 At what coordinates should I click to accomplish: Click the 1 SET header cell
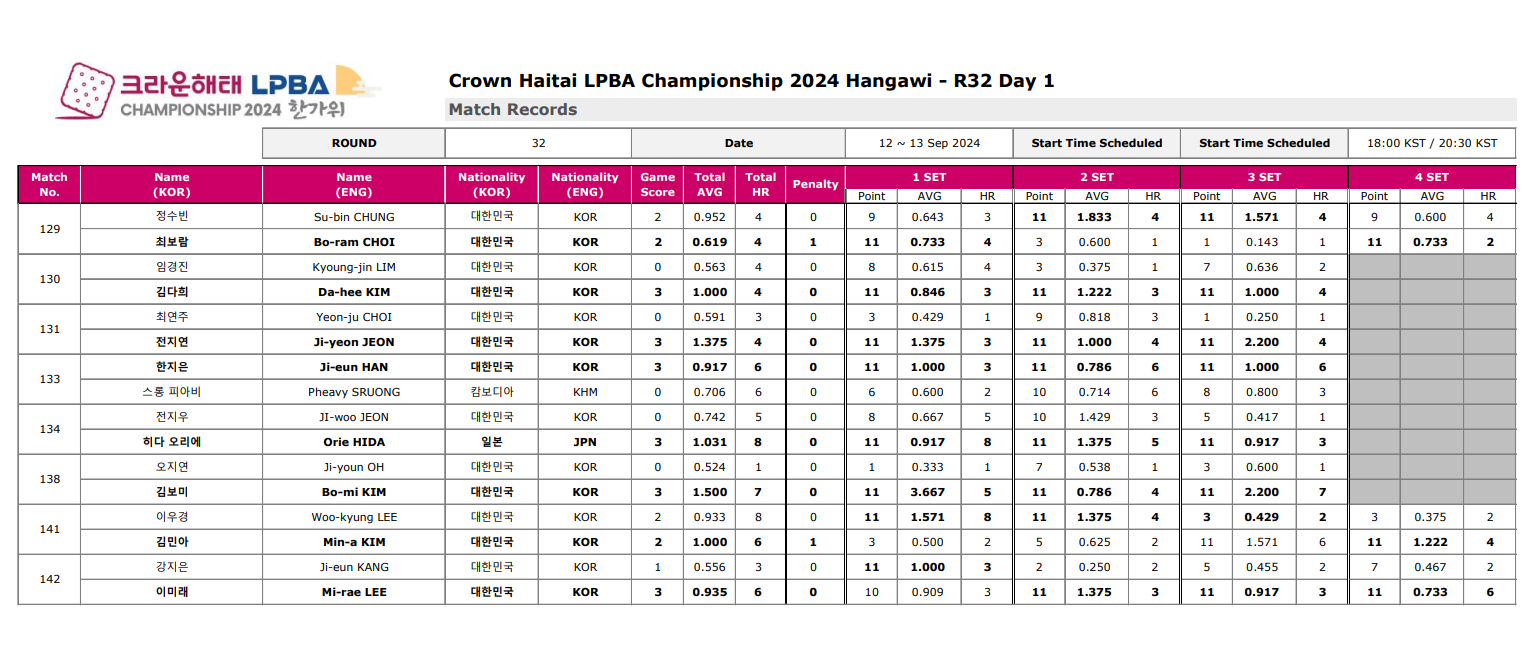point(929,176)
